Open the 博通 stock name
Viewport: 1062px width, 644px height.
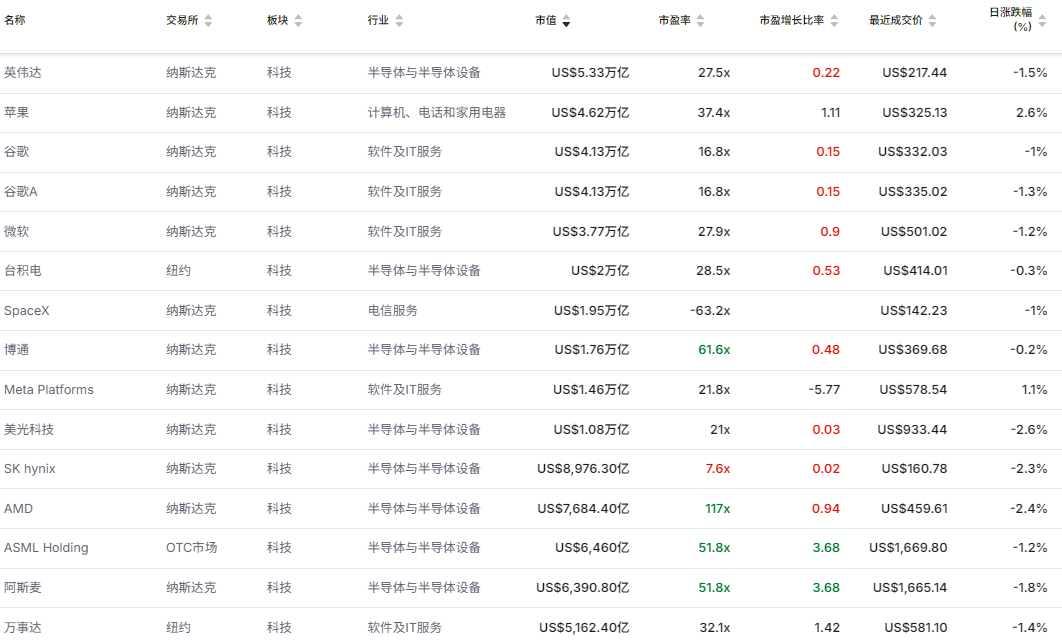17,350
